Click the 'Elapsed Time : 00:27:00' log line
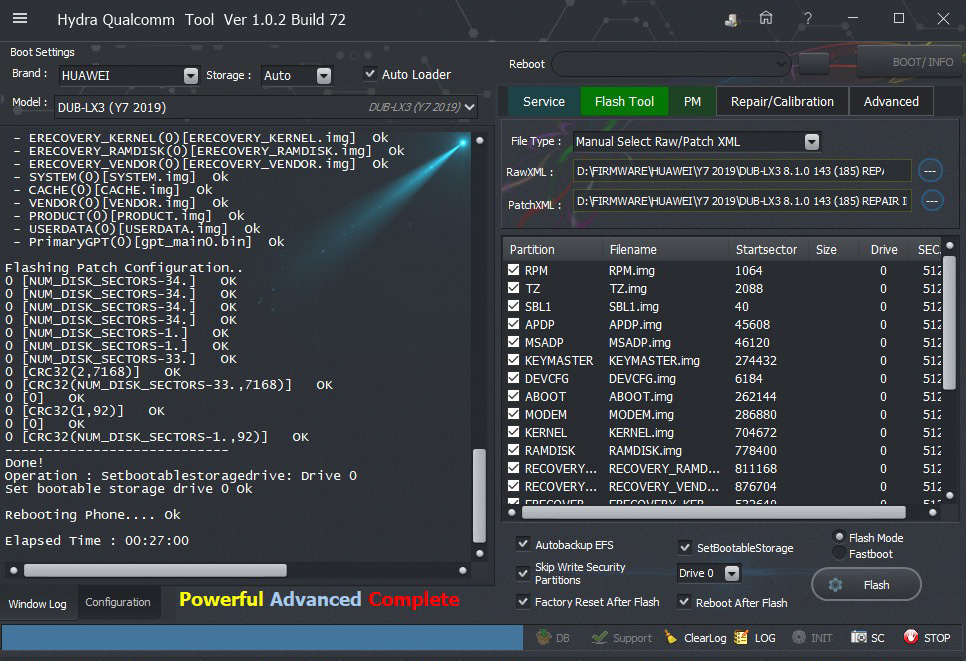This screenshot has height=661, width=966. [97, 540]
